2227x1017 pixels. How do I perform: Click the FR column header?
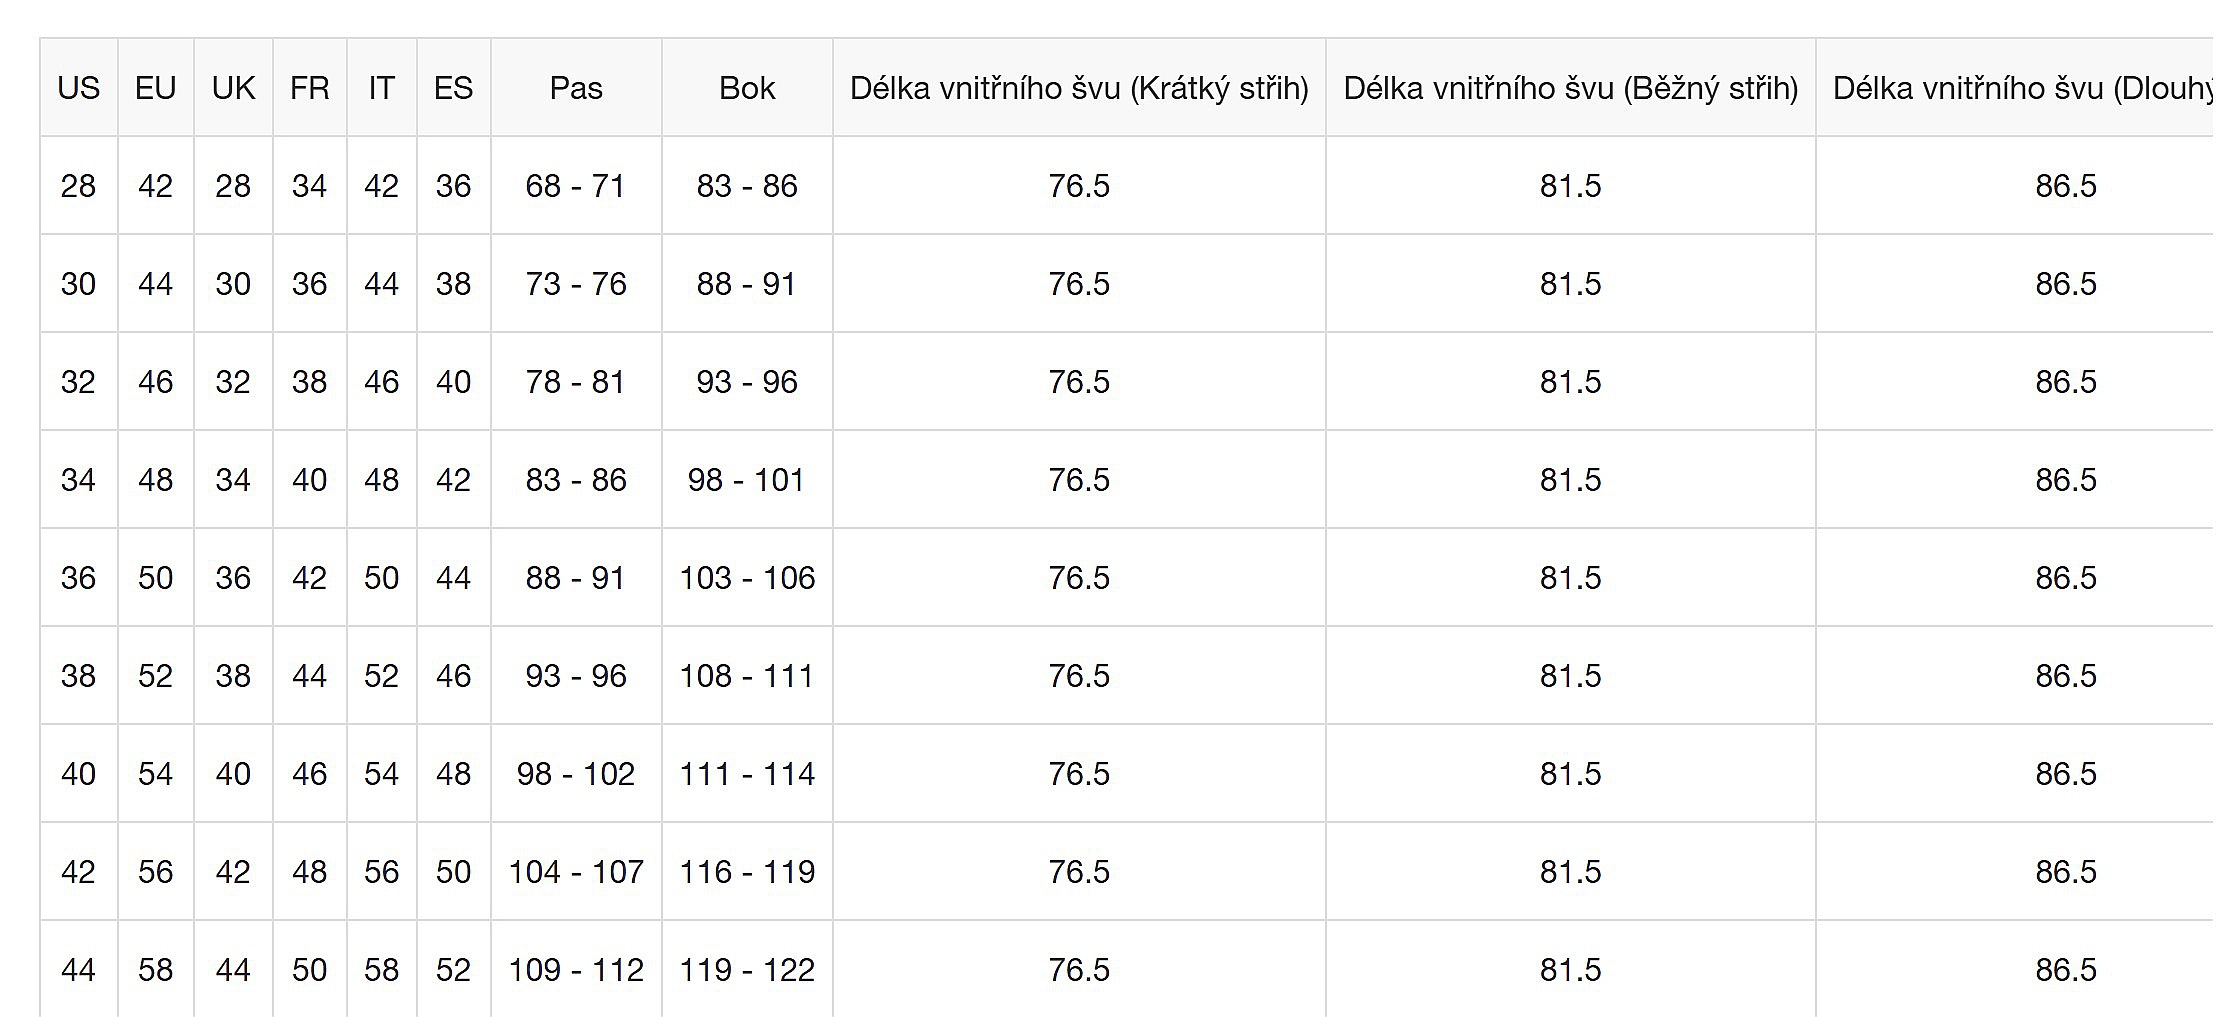coord(309,88)
